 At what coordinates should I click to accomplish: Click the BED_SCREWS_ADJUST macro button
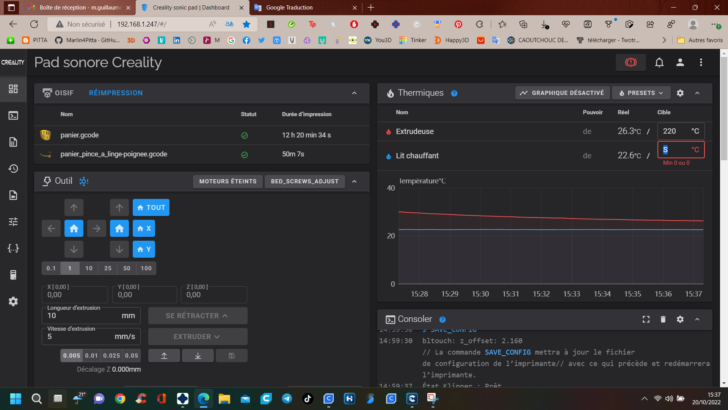[305, 181]
